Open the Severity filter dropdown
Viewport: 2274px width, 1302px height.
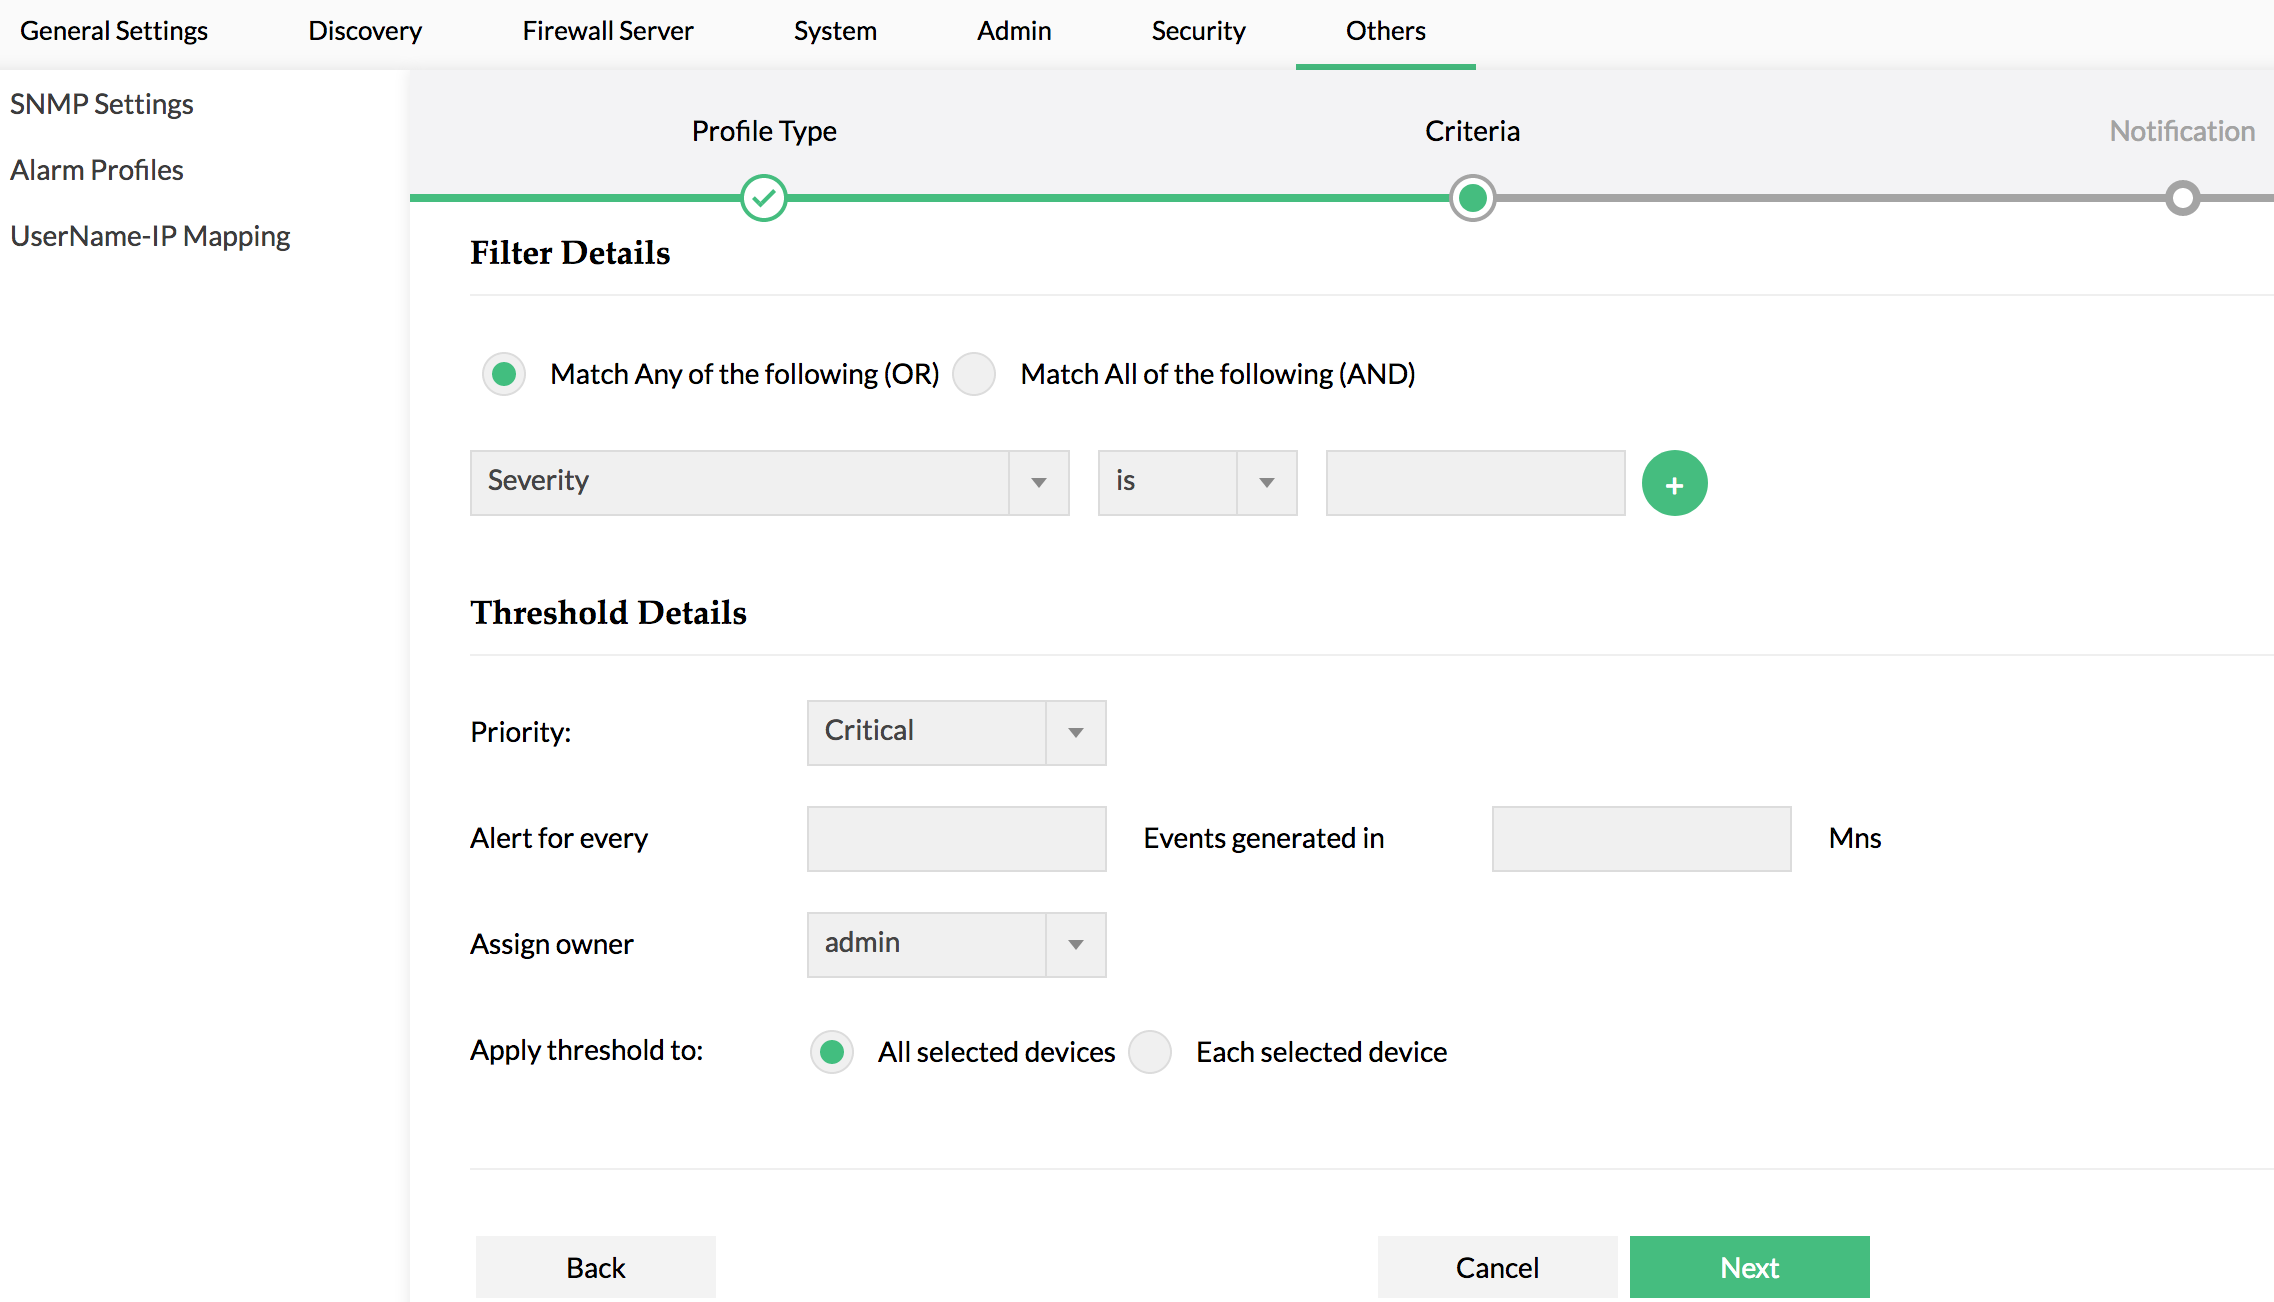769,483
